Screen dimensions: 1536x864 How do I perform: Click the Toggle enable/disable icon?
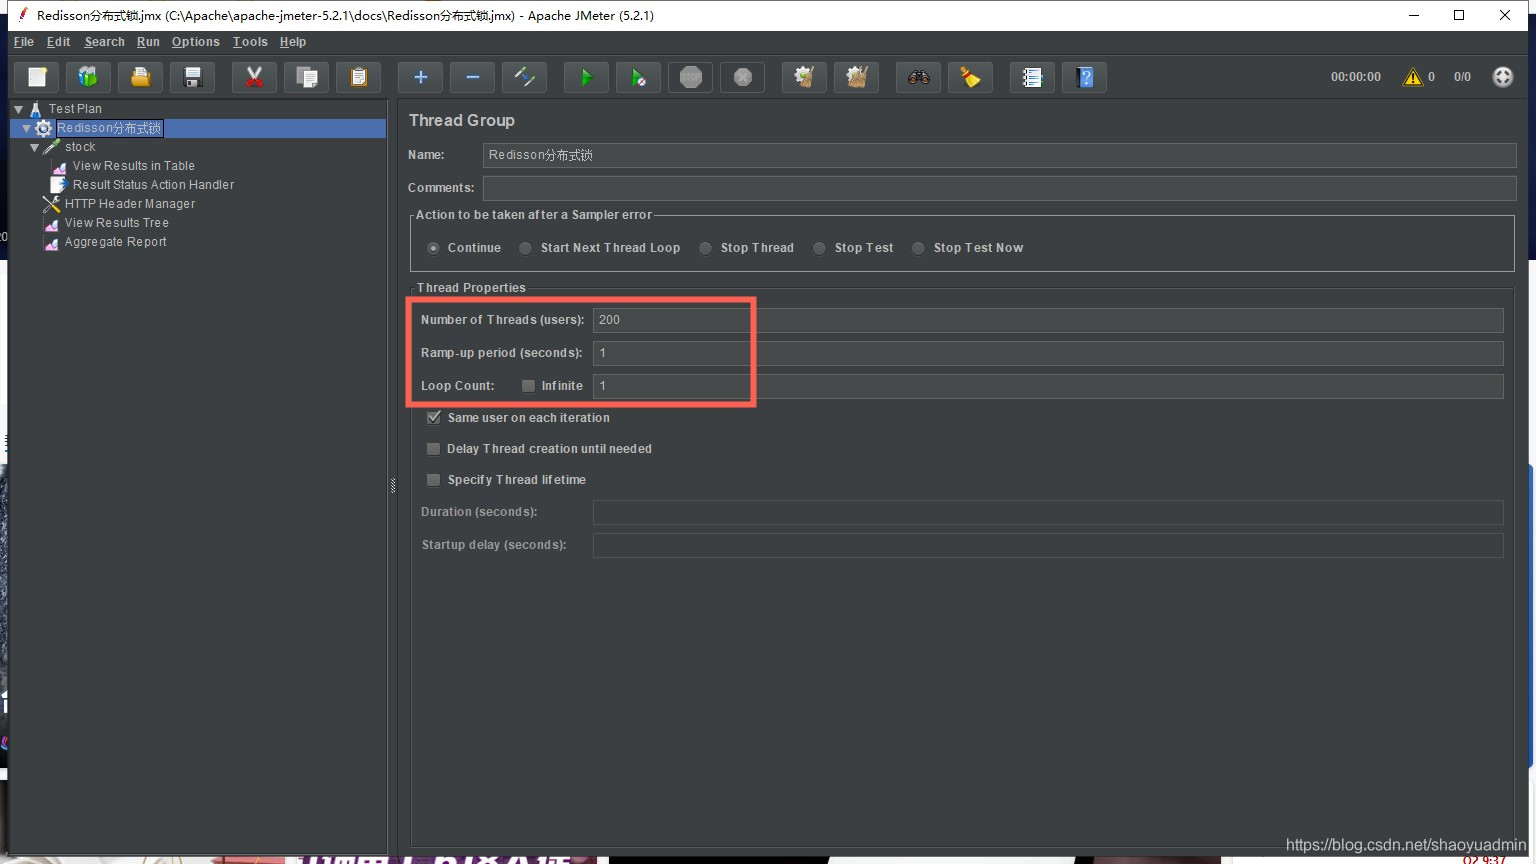coord(525,77)
